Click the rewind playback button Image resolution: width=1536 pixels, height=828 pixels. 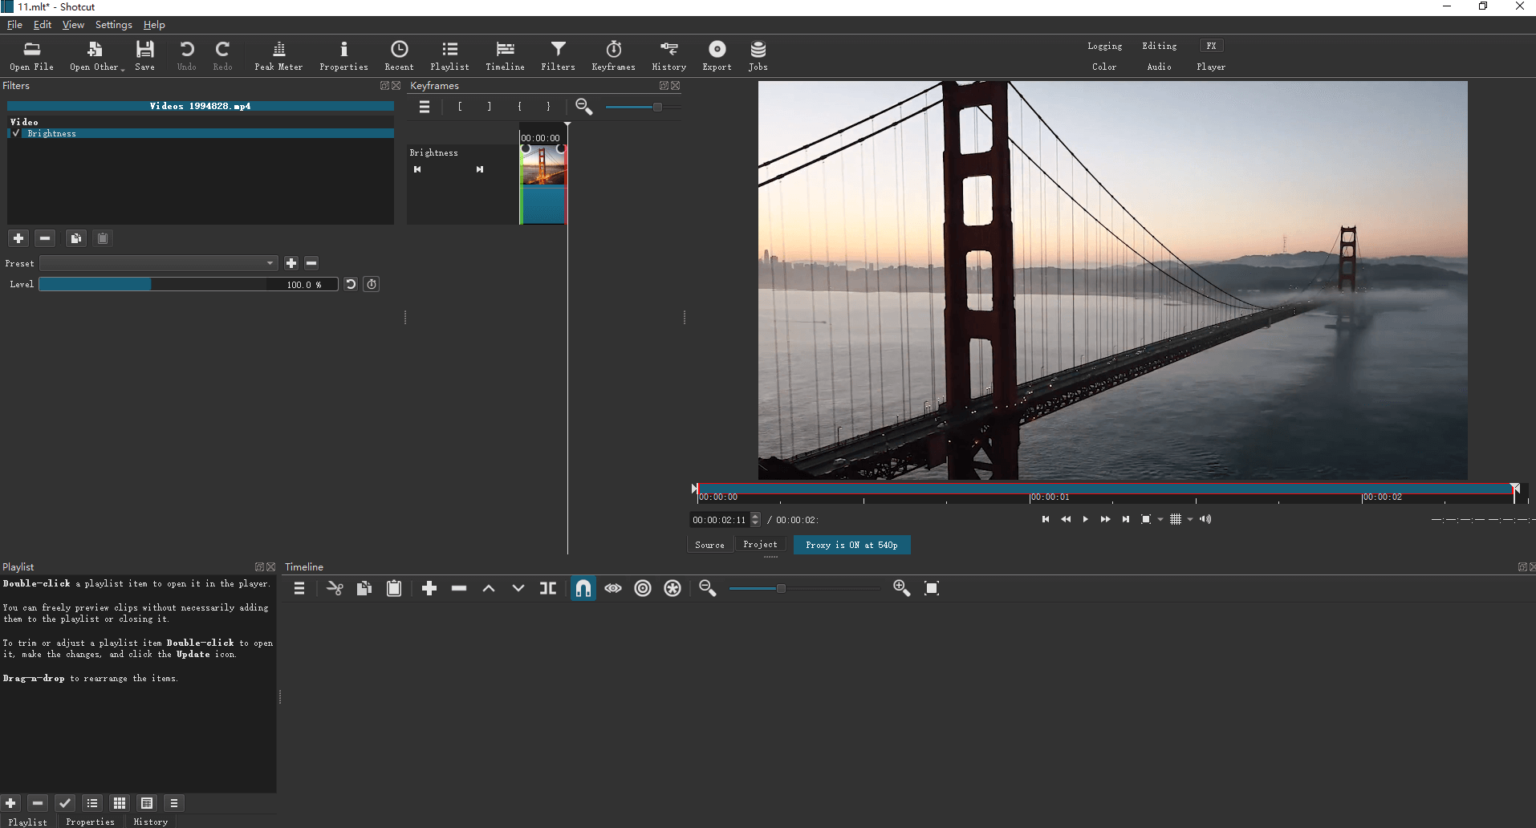point(1065,519)
